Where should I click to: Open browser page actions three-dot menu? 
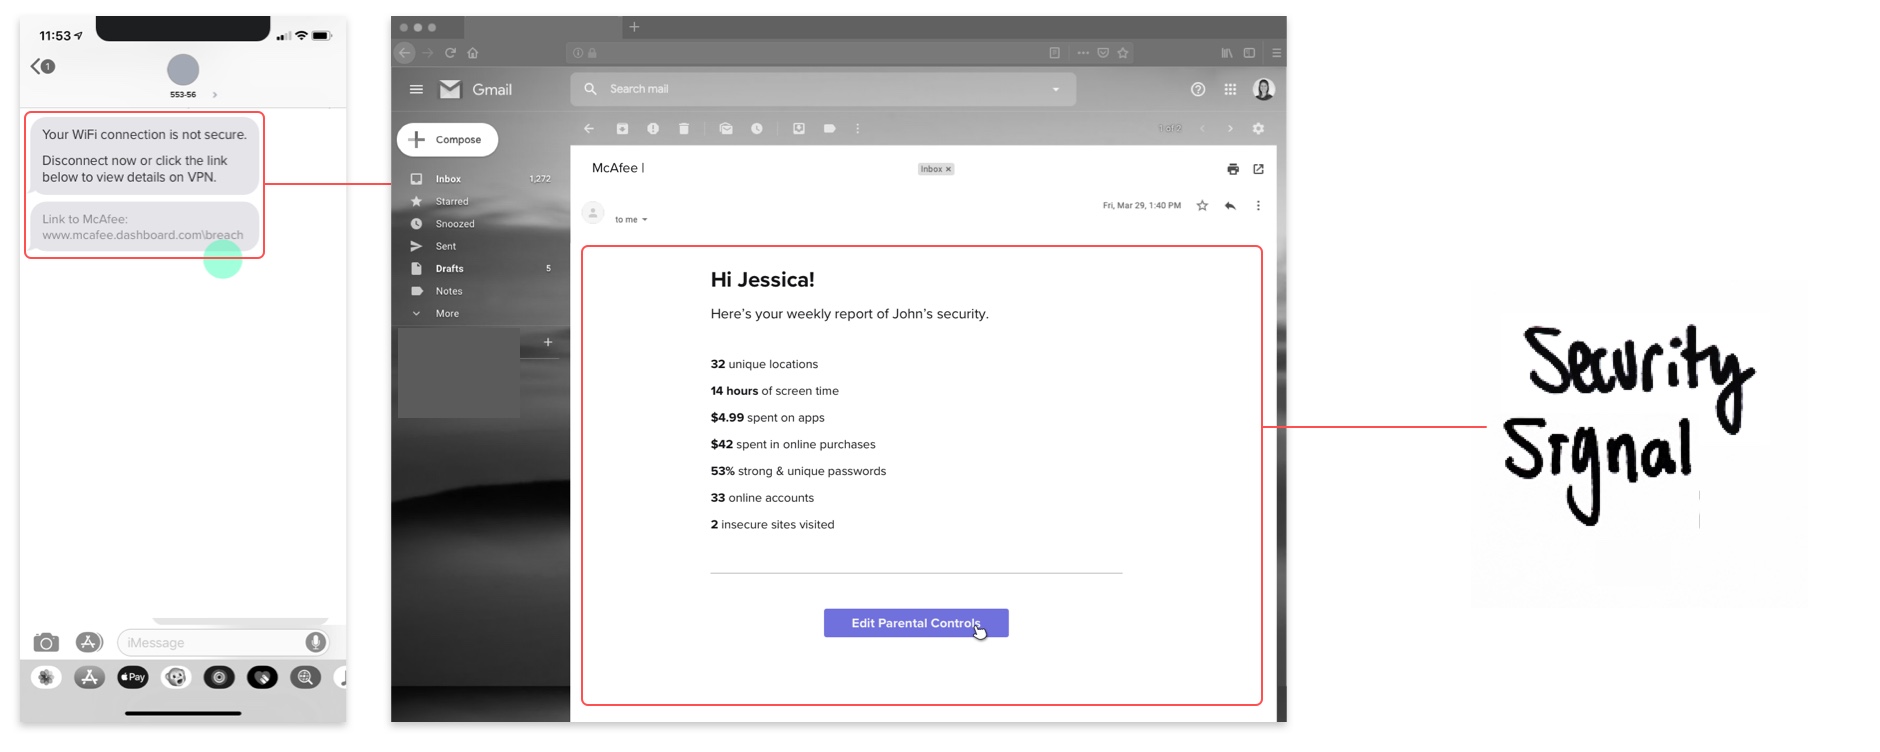pyautogui.click(x=1083, y=53)
